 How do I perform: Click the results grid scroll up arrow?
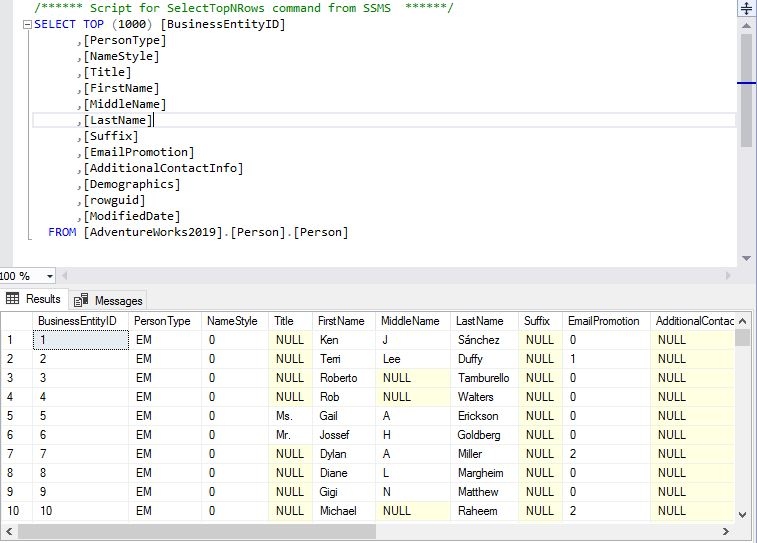(743, 321)
